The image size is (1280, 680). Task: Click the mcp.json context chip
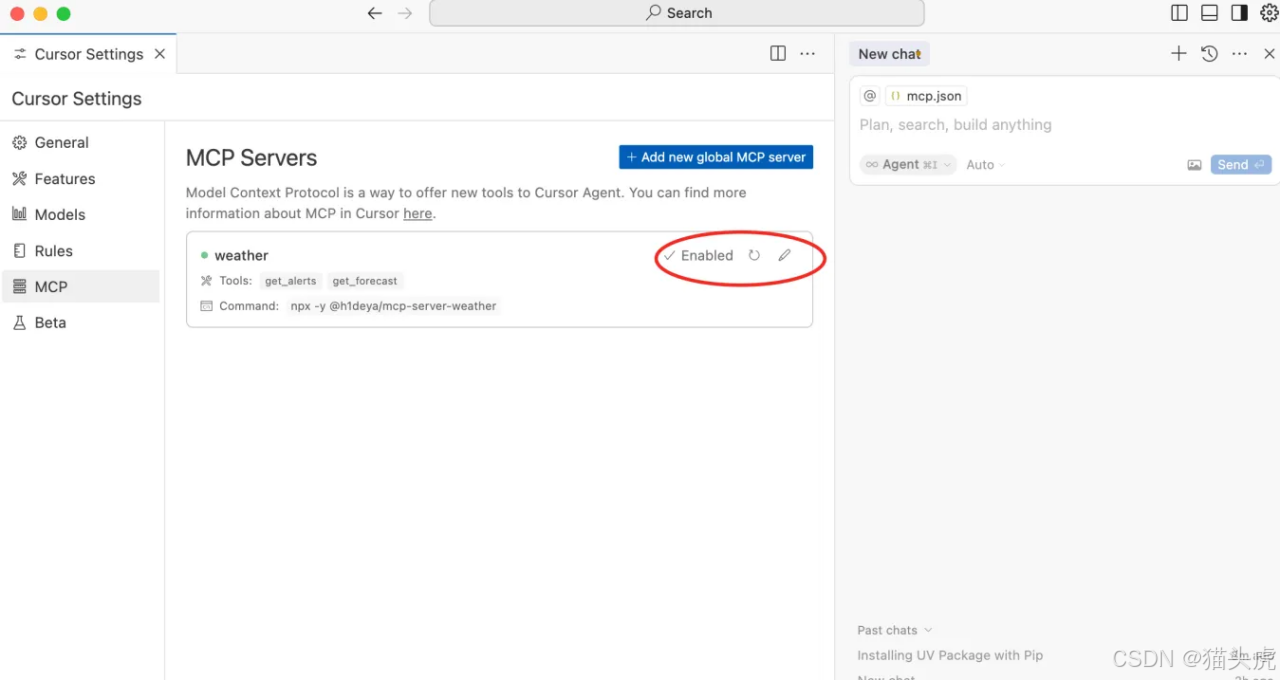926,96
